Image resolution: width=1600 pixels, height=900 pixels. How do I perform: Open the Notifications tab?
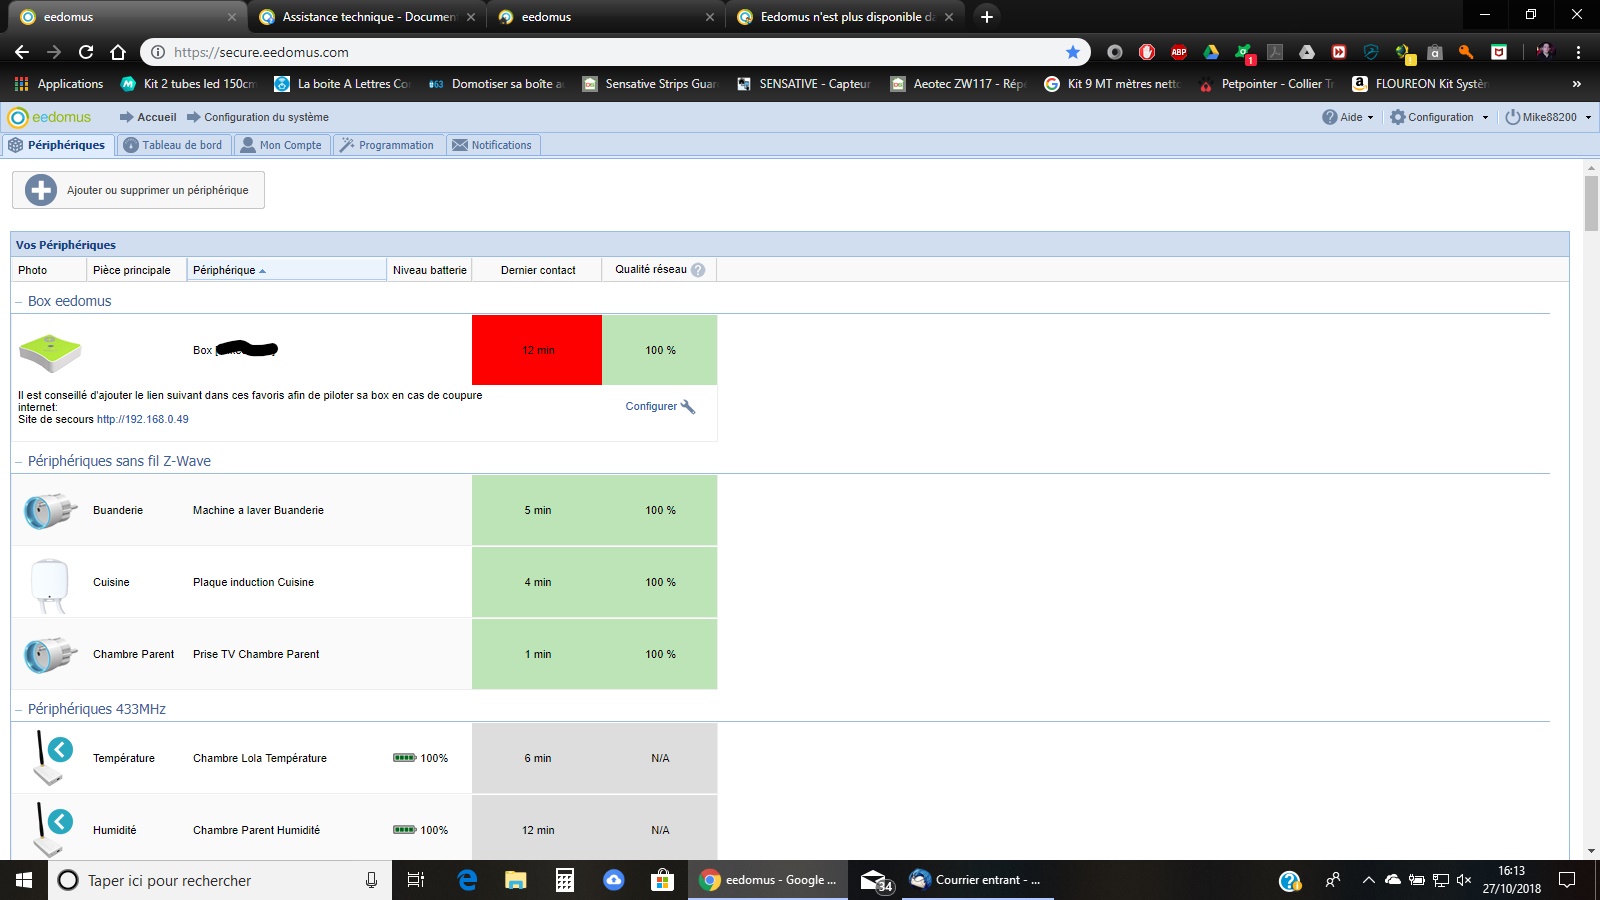(492, 145)
